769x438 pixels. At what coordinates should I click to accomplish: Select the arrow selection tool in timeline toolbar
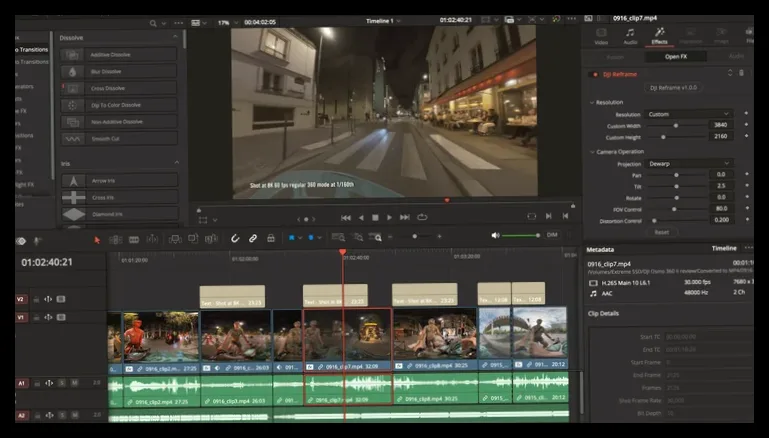coord(97,239)
